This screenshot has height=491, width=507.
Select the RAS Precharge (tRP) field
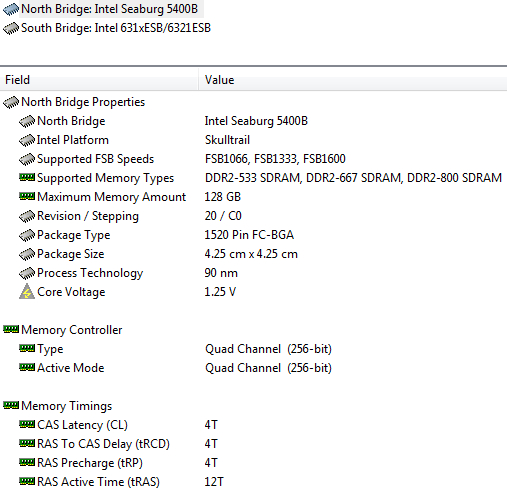[x=90, y=463]
